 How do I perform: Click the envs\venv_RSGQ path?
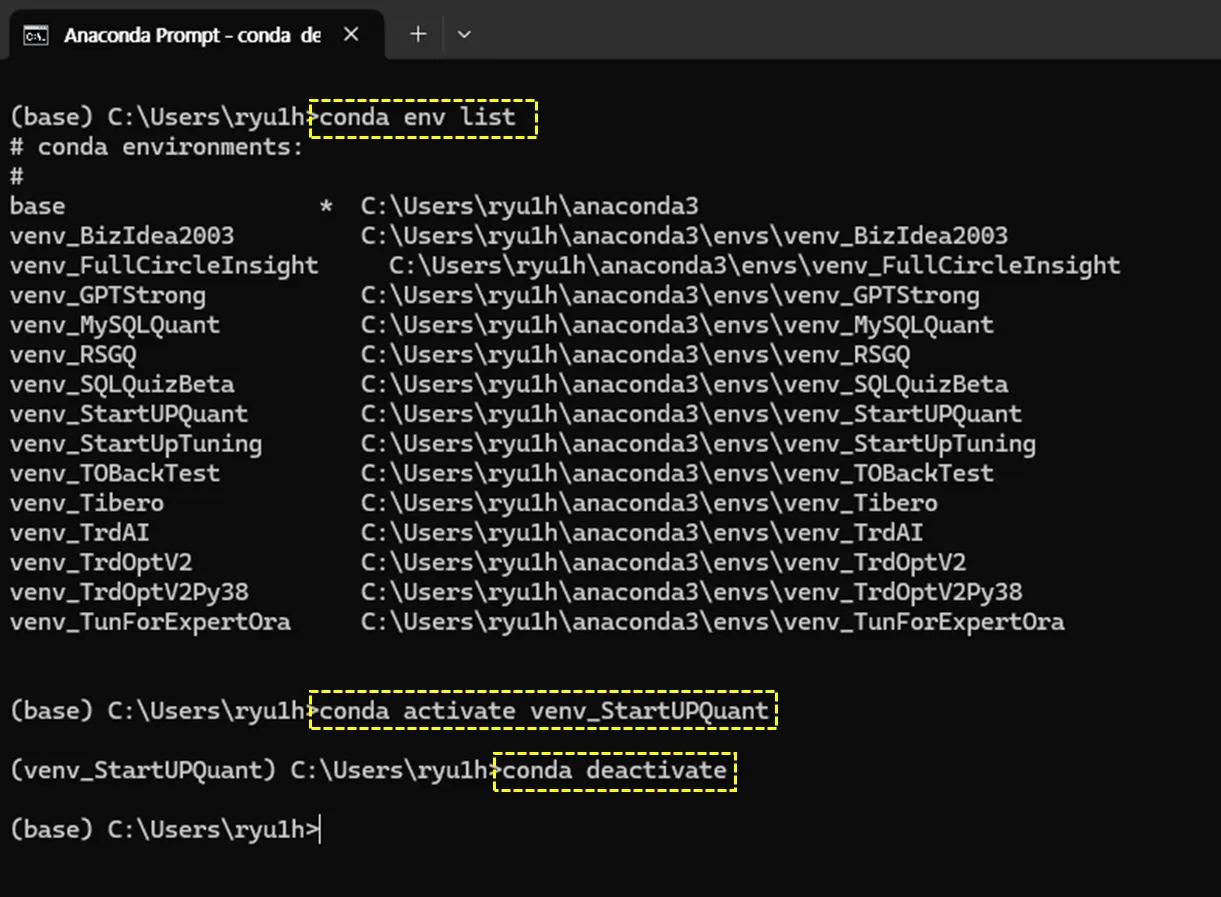pyautogui.click(x=636, y=355)
